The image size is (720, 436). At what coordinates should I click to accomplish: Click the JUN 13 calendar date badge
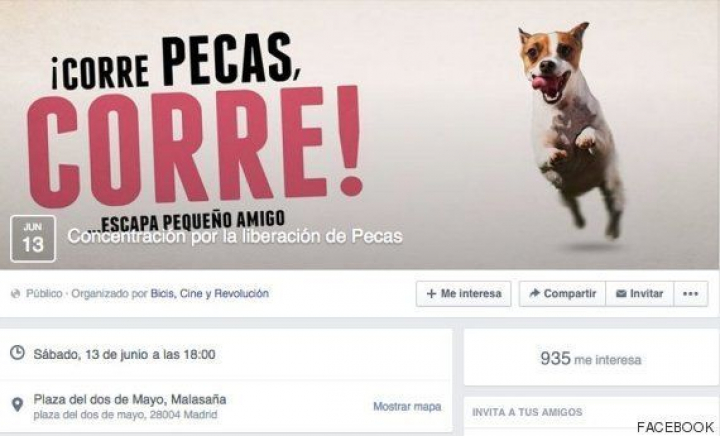coord(33,239)
